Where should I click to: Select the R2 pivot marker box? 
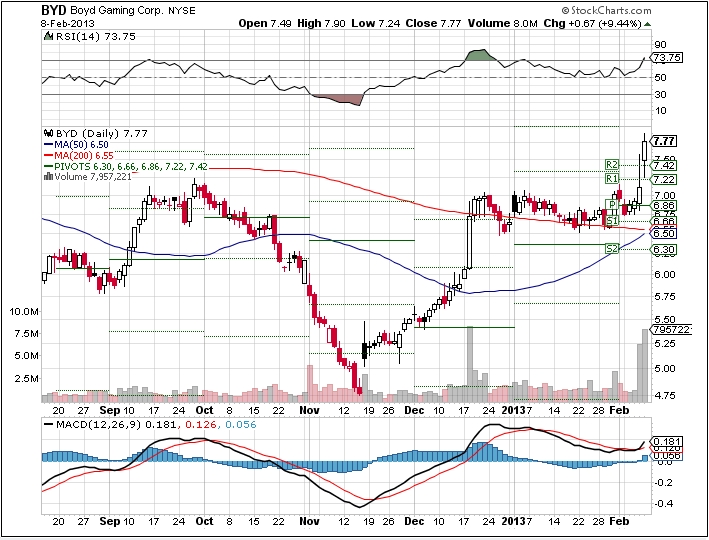pos(611,165)
